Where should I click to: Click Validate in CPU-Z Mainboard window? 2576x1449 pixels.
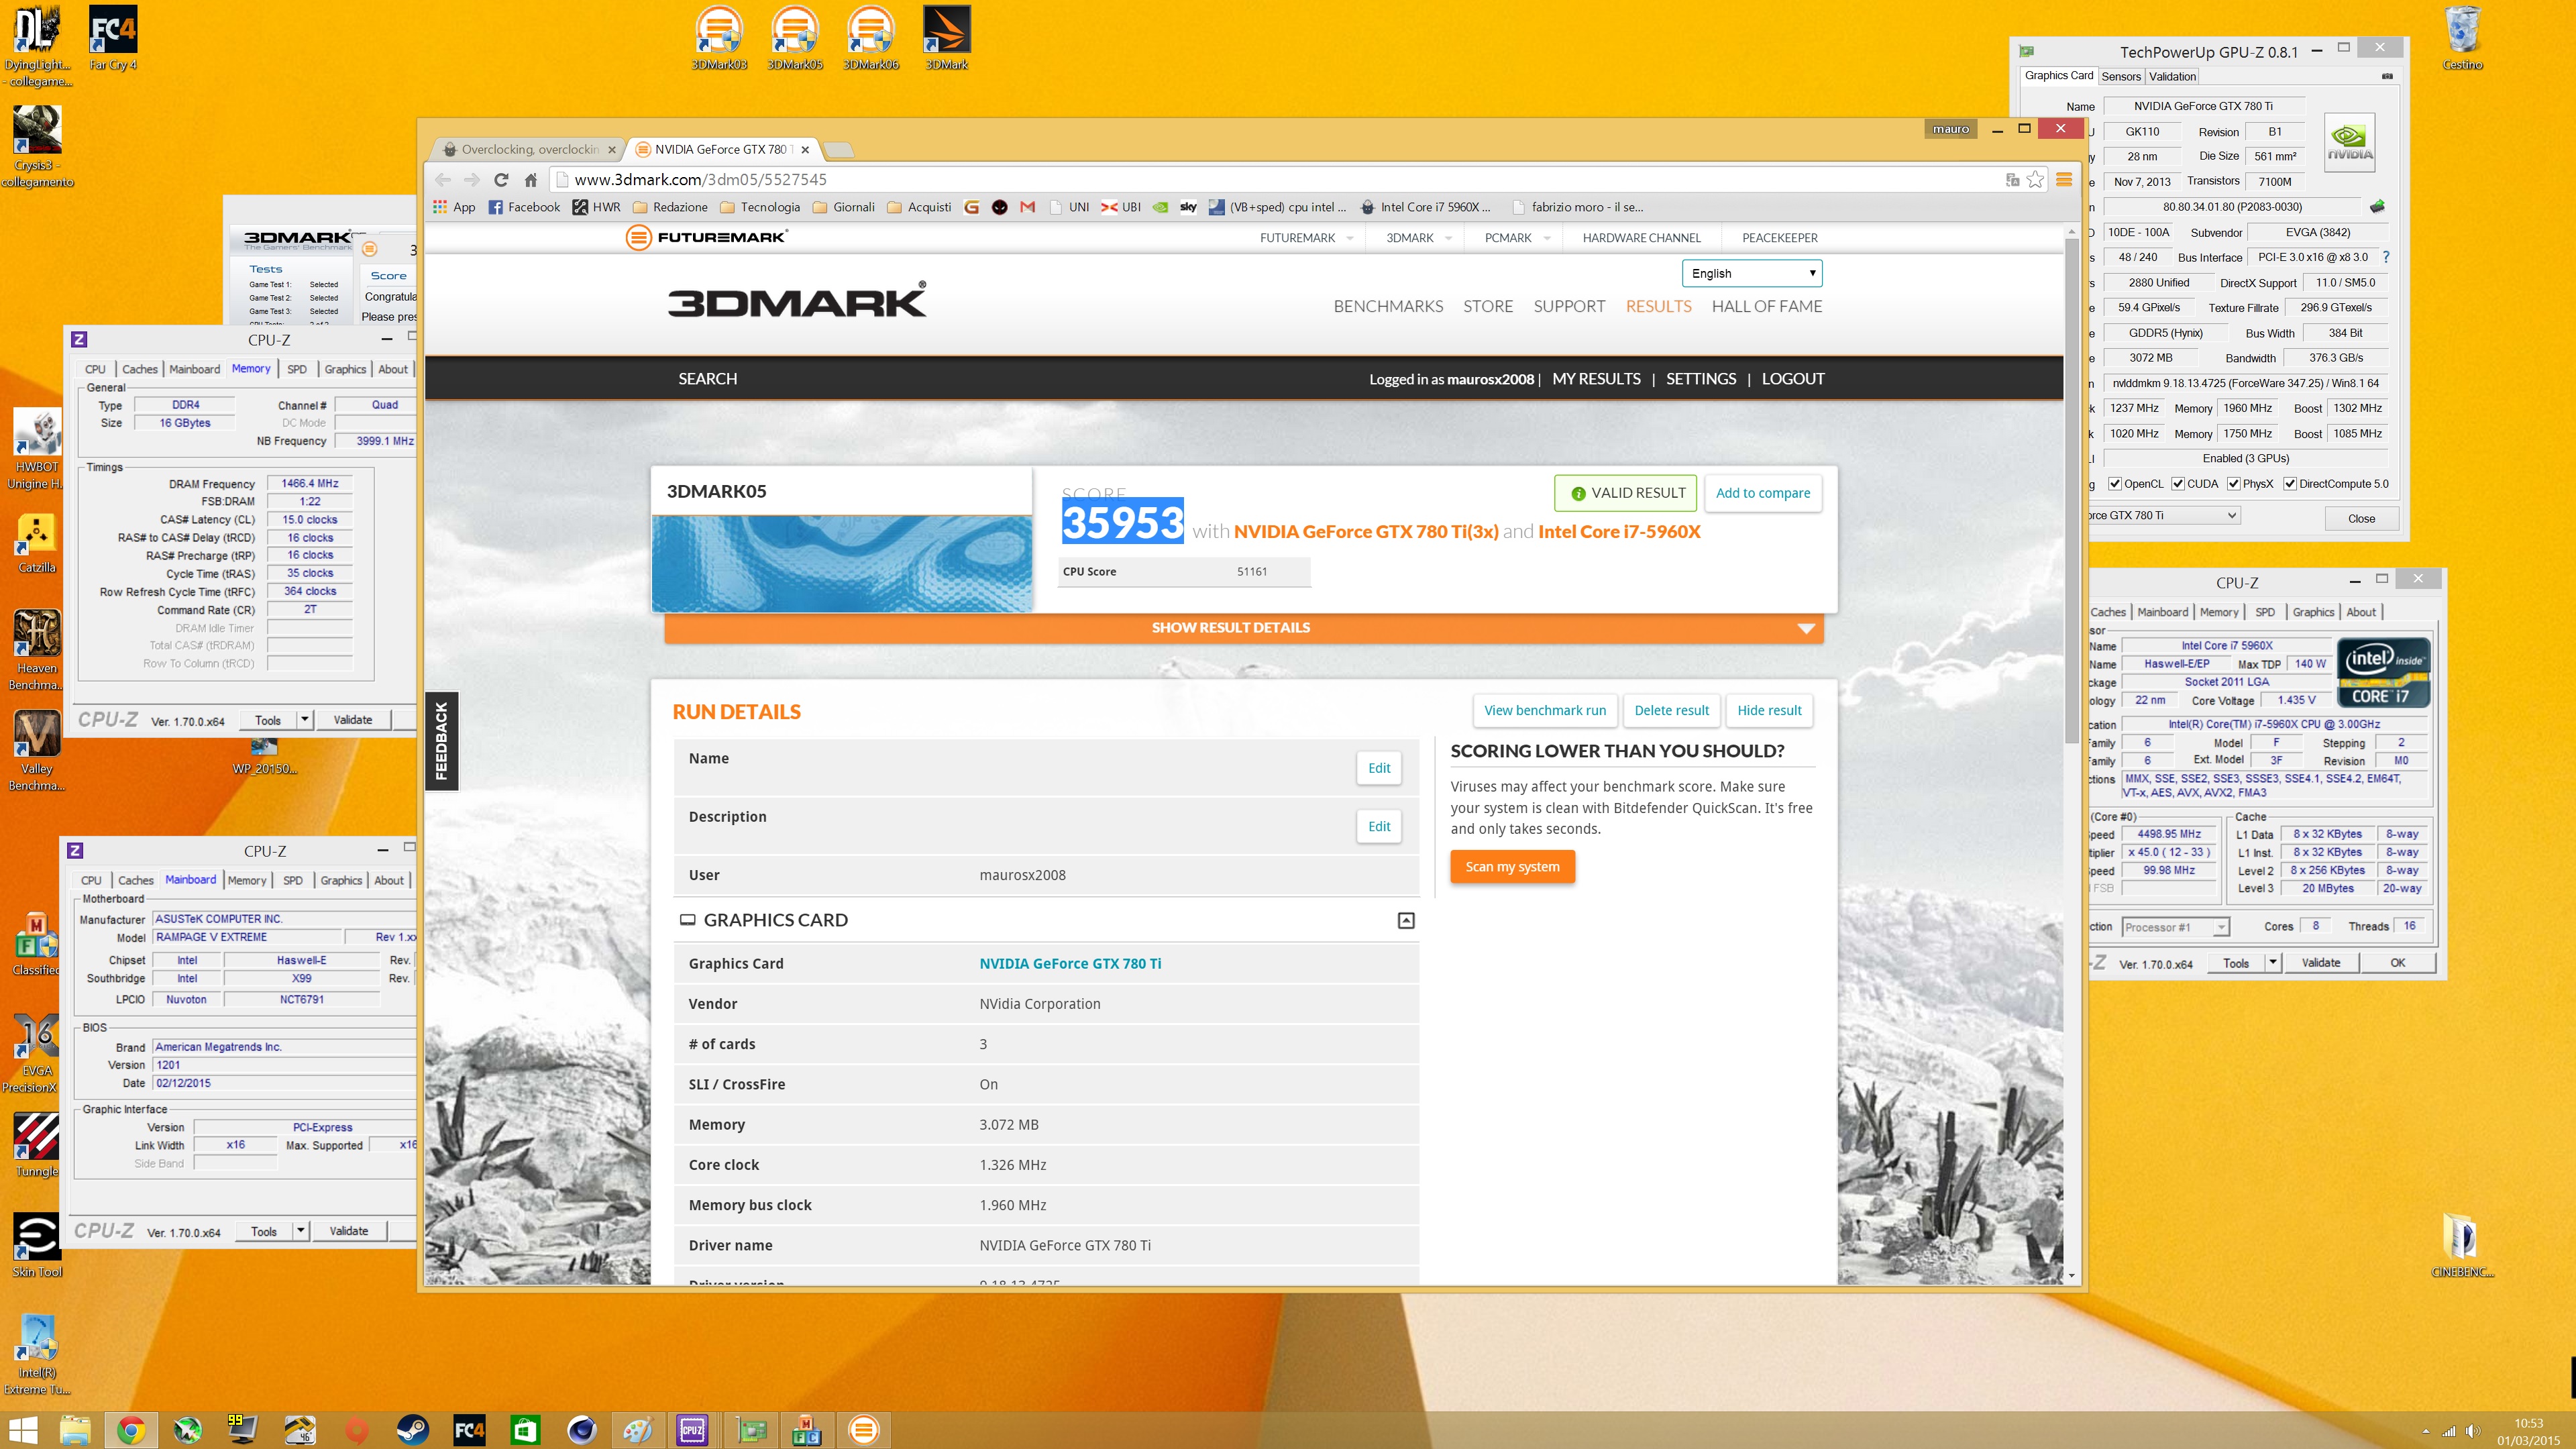point(348,1231)
